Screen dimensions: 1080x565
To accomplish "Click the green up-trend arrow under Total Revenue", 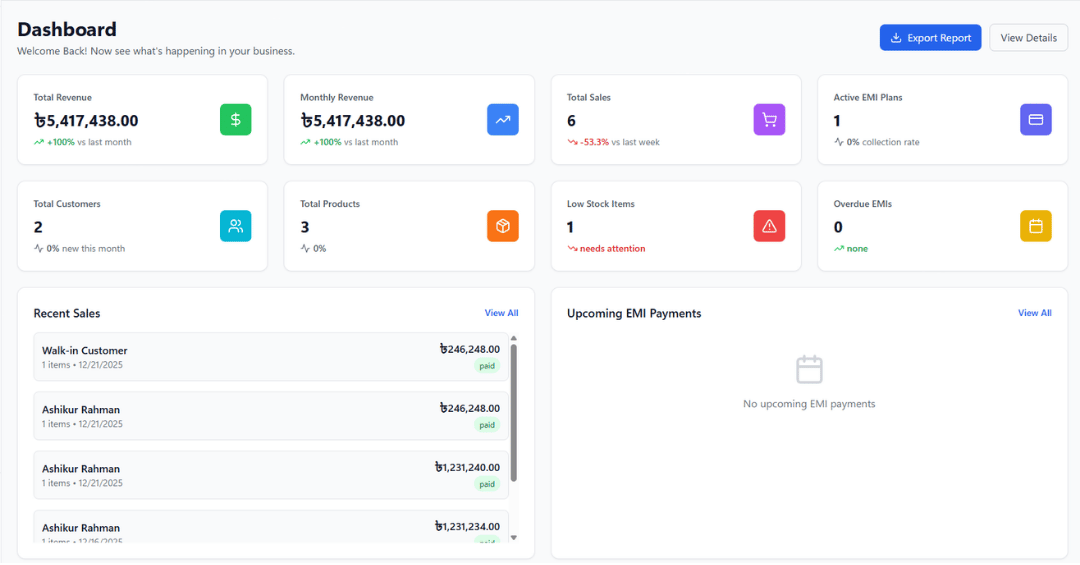I will [39, 143].
